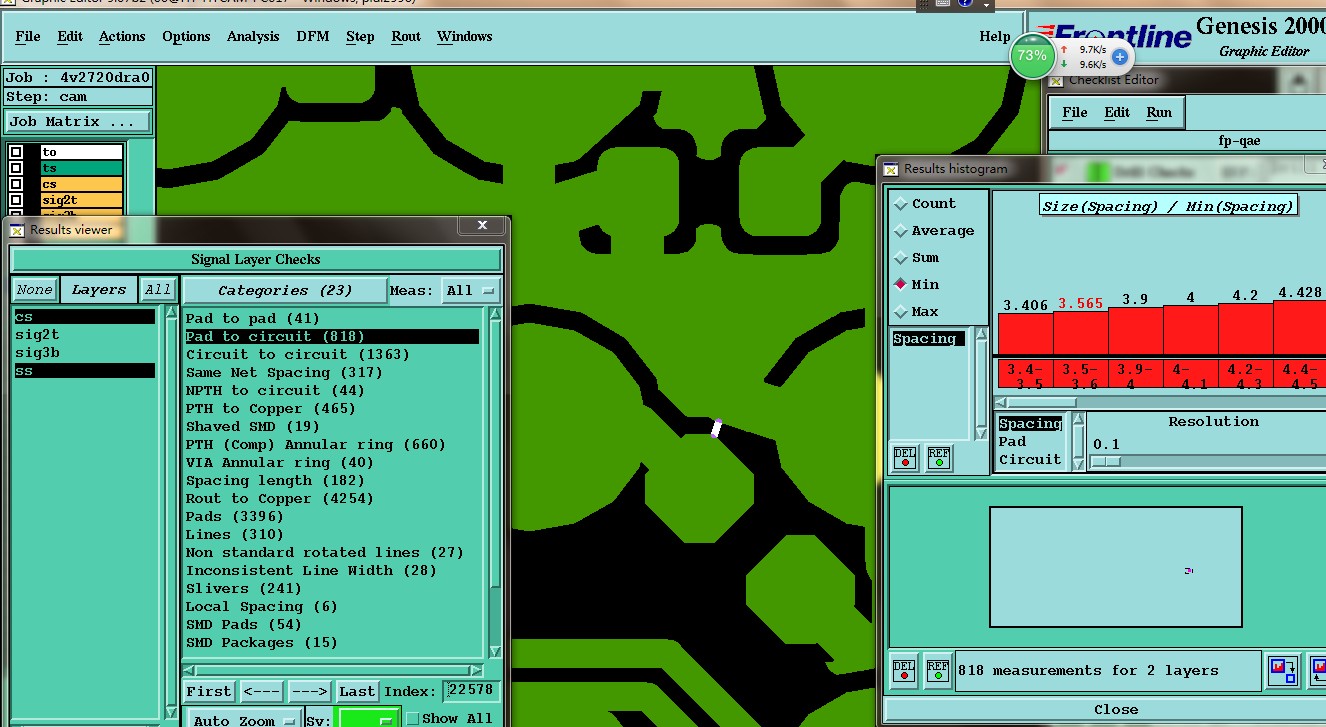Toggle the 'to' layer display box
This screenshot has width=1326, height=727.
16,152
